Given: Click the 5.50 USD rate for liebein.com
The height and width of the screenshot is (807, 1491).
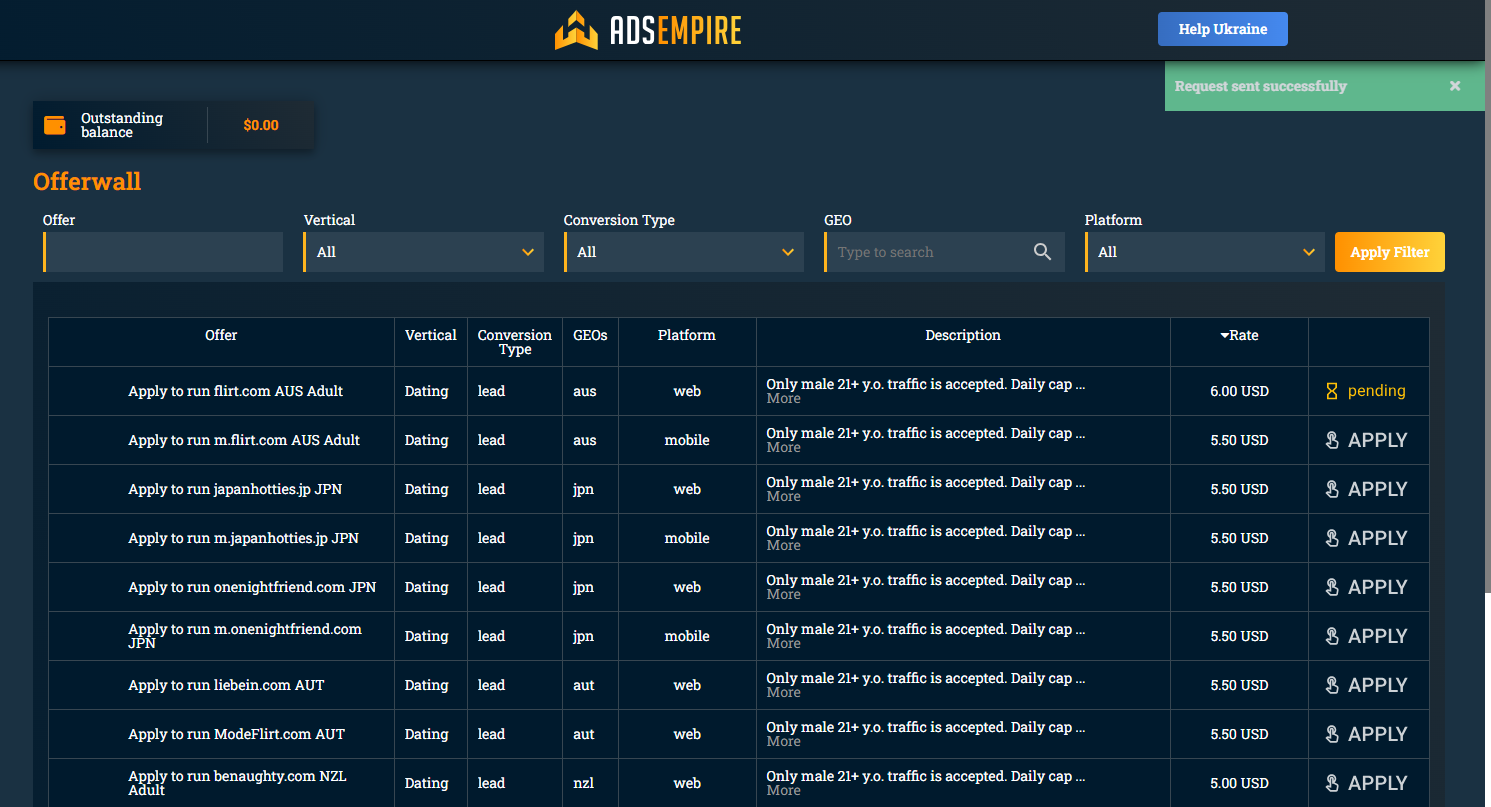Looking at the screenshot, I should click(x=1239, y=685).
